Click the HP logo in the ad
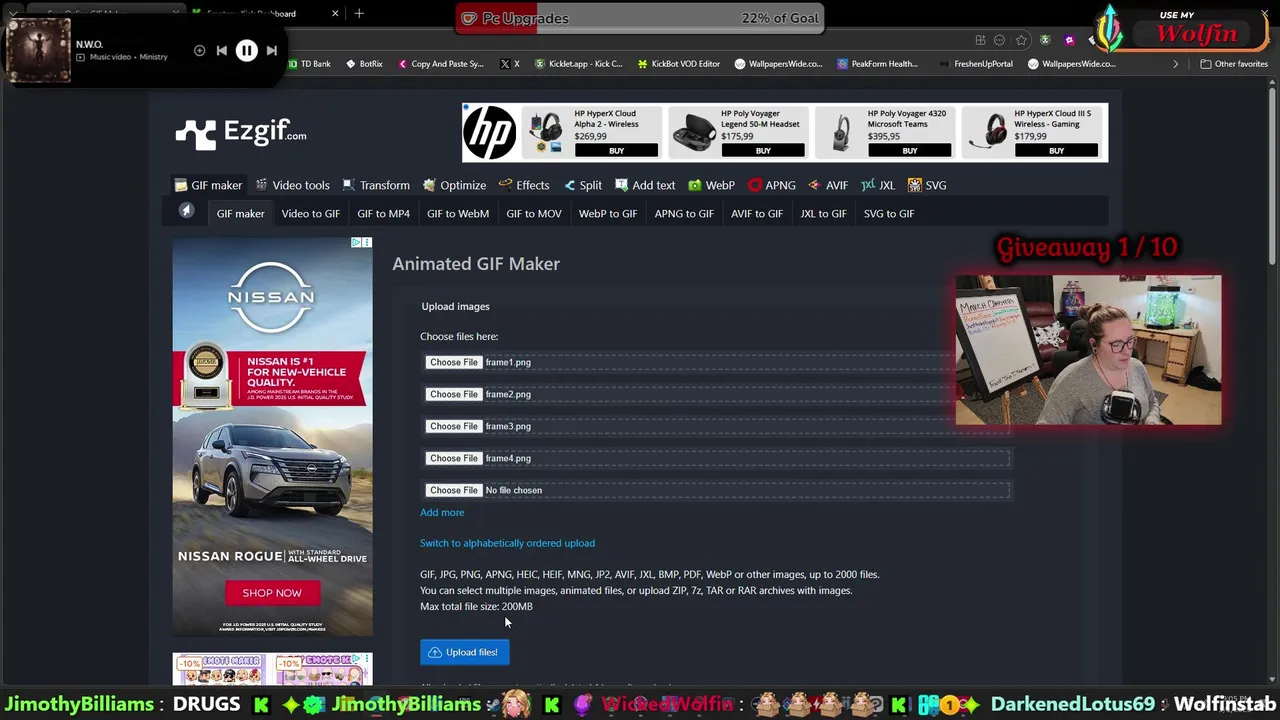Screen dimensions: 1280x720 490,132
